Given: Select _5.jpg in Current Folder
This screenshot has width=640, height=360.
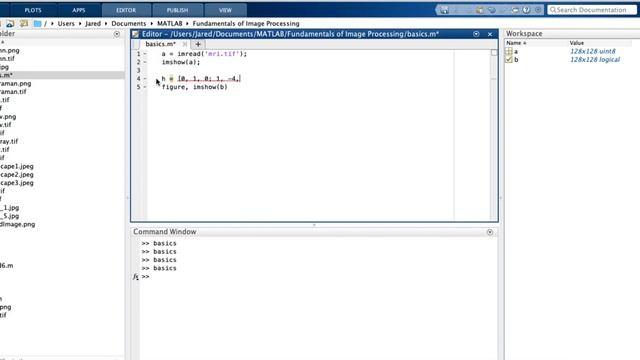Looking at the screenshot, I should (x=9, y=216).
